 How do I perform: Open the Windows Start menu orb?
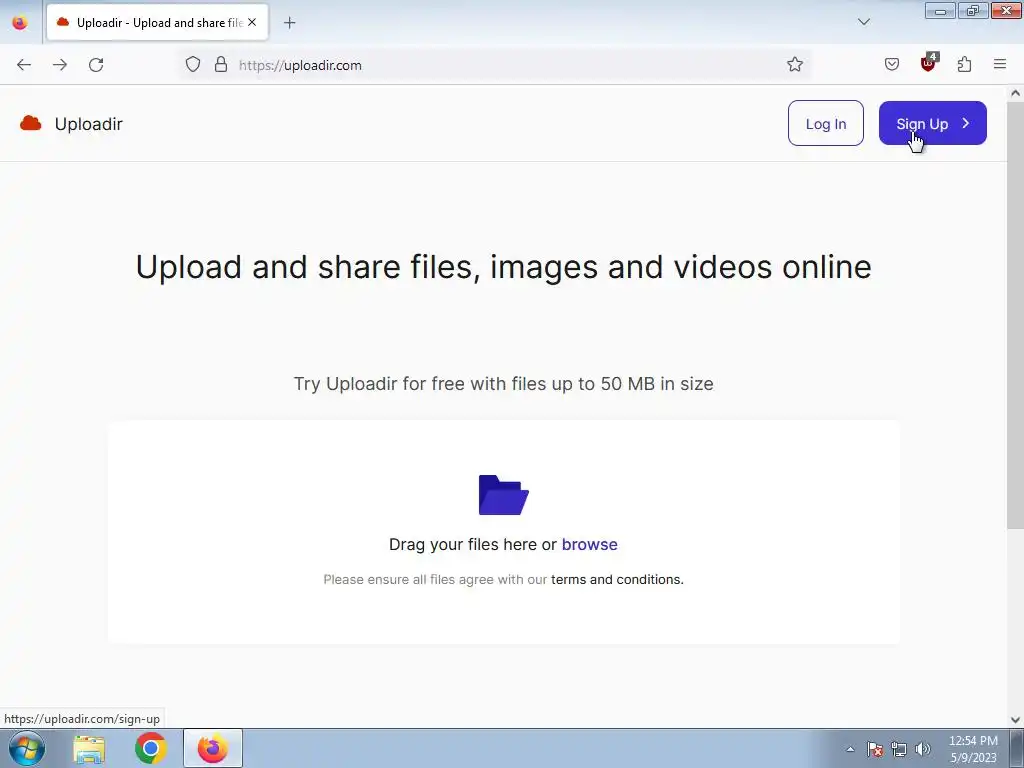pyautogui.click(x=26, y=748)
